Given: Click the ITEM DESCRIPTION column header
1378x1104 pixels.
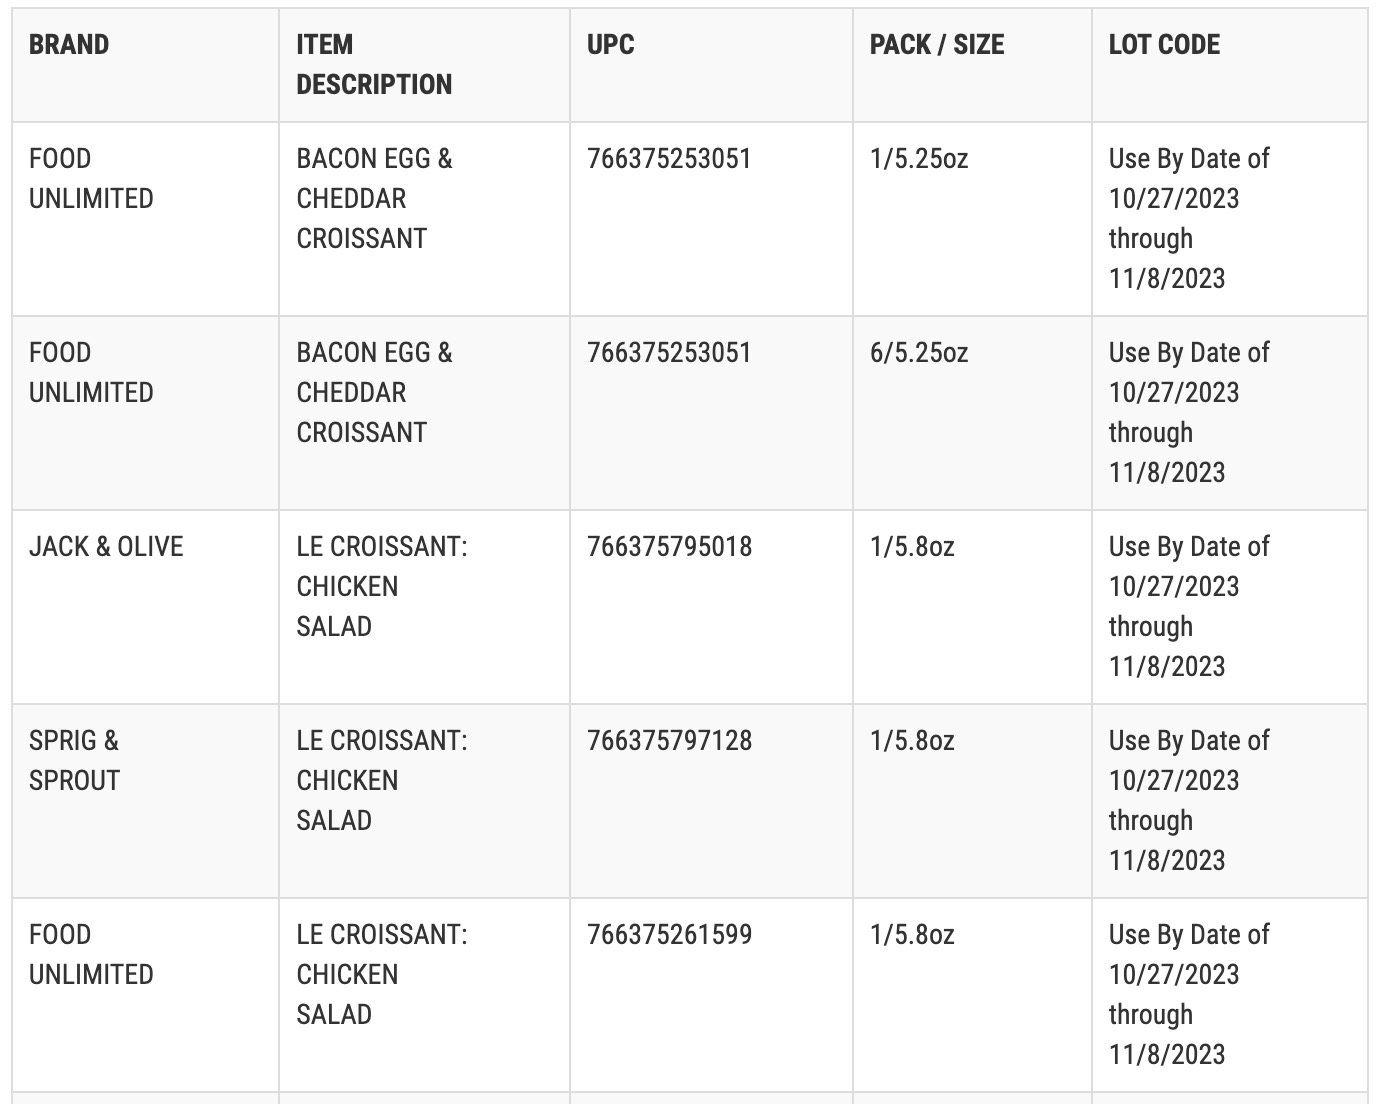Looking at the screenshot, I should [x=424, y=65].
